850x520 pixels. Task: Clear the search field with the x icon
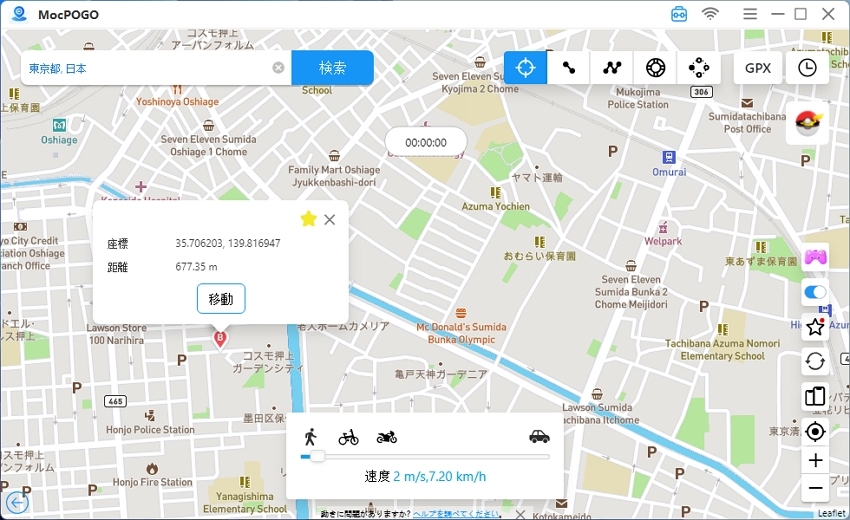[x=278, y=68]
